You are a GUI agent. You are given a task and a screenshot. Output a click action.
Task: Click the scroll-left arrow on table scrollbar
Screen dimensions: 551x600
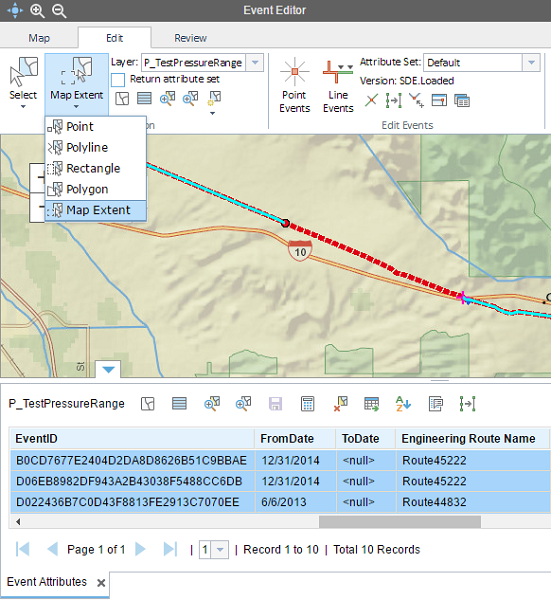tap(18, 522)
